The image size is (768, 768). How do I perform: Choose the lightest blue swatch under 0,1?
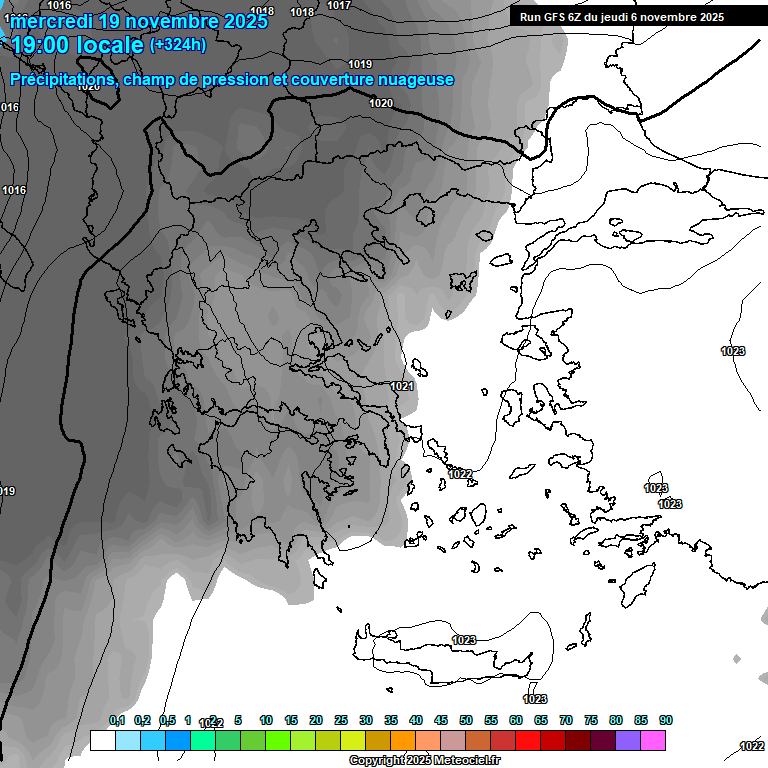(127, 740)
